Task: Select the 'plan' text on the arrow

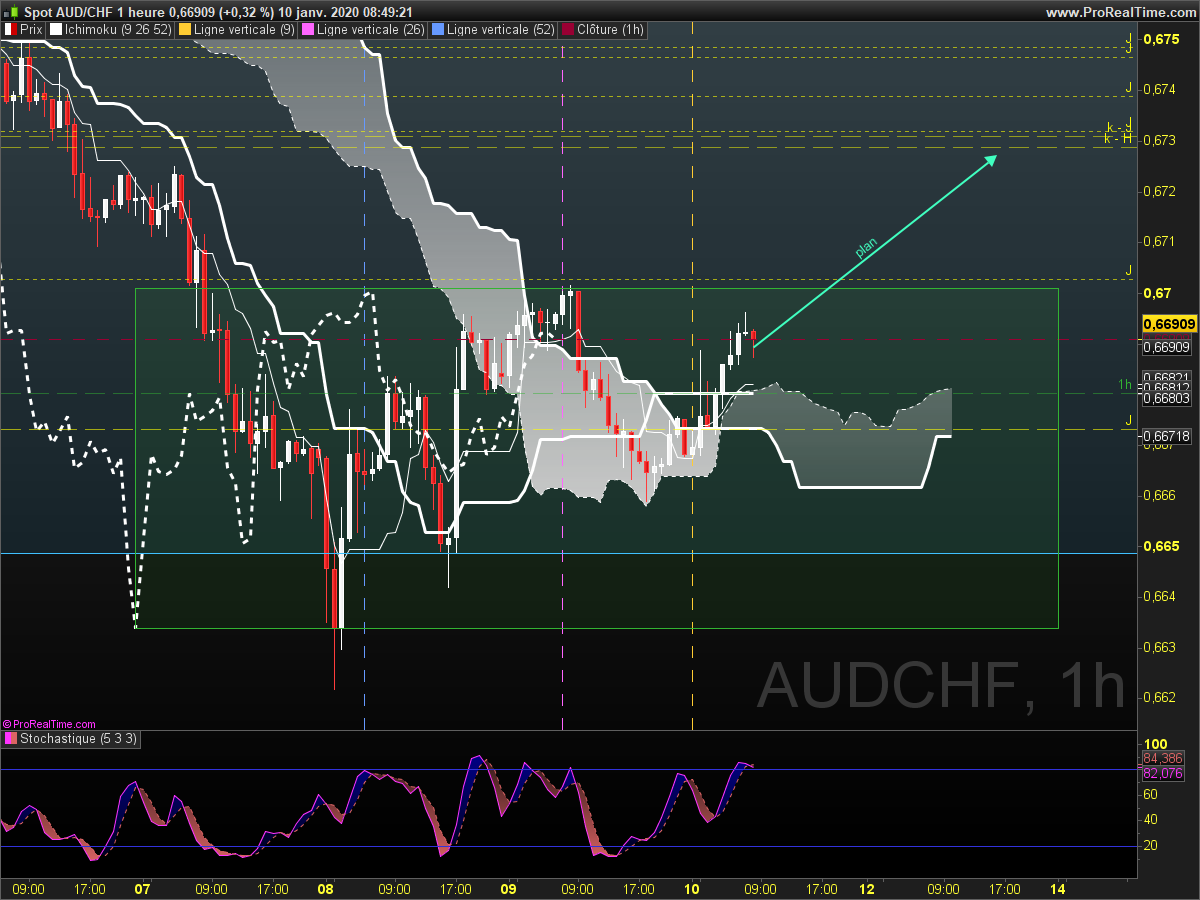Action: [x=866, y=249]
